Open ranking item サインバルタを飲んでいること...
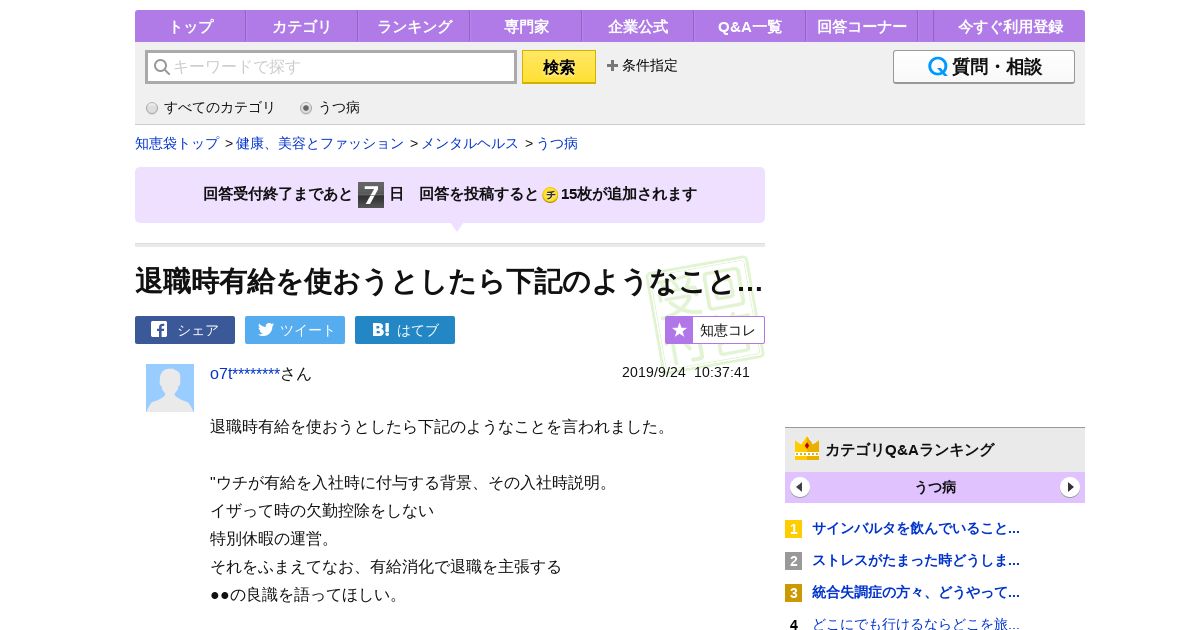 tap(916, 528)
